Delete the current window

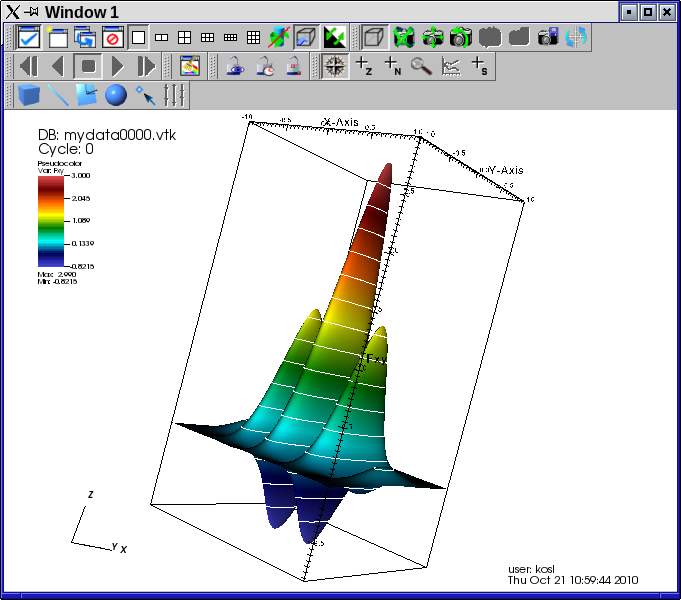(112, 38)
